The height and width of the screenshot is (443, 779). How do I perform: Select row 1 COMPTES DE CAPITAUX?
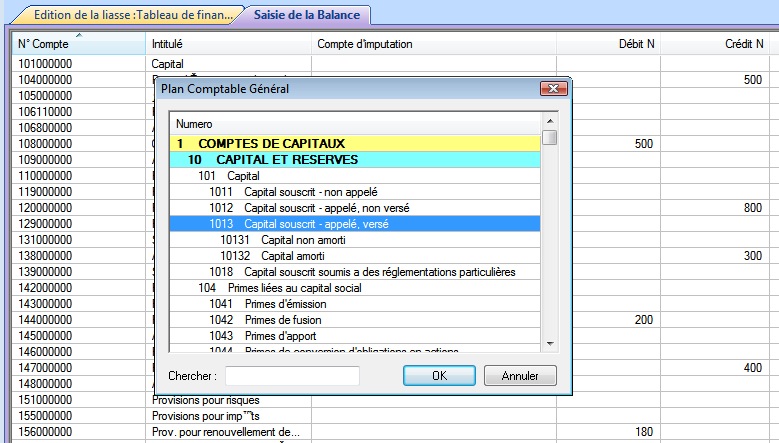point(355,144)
